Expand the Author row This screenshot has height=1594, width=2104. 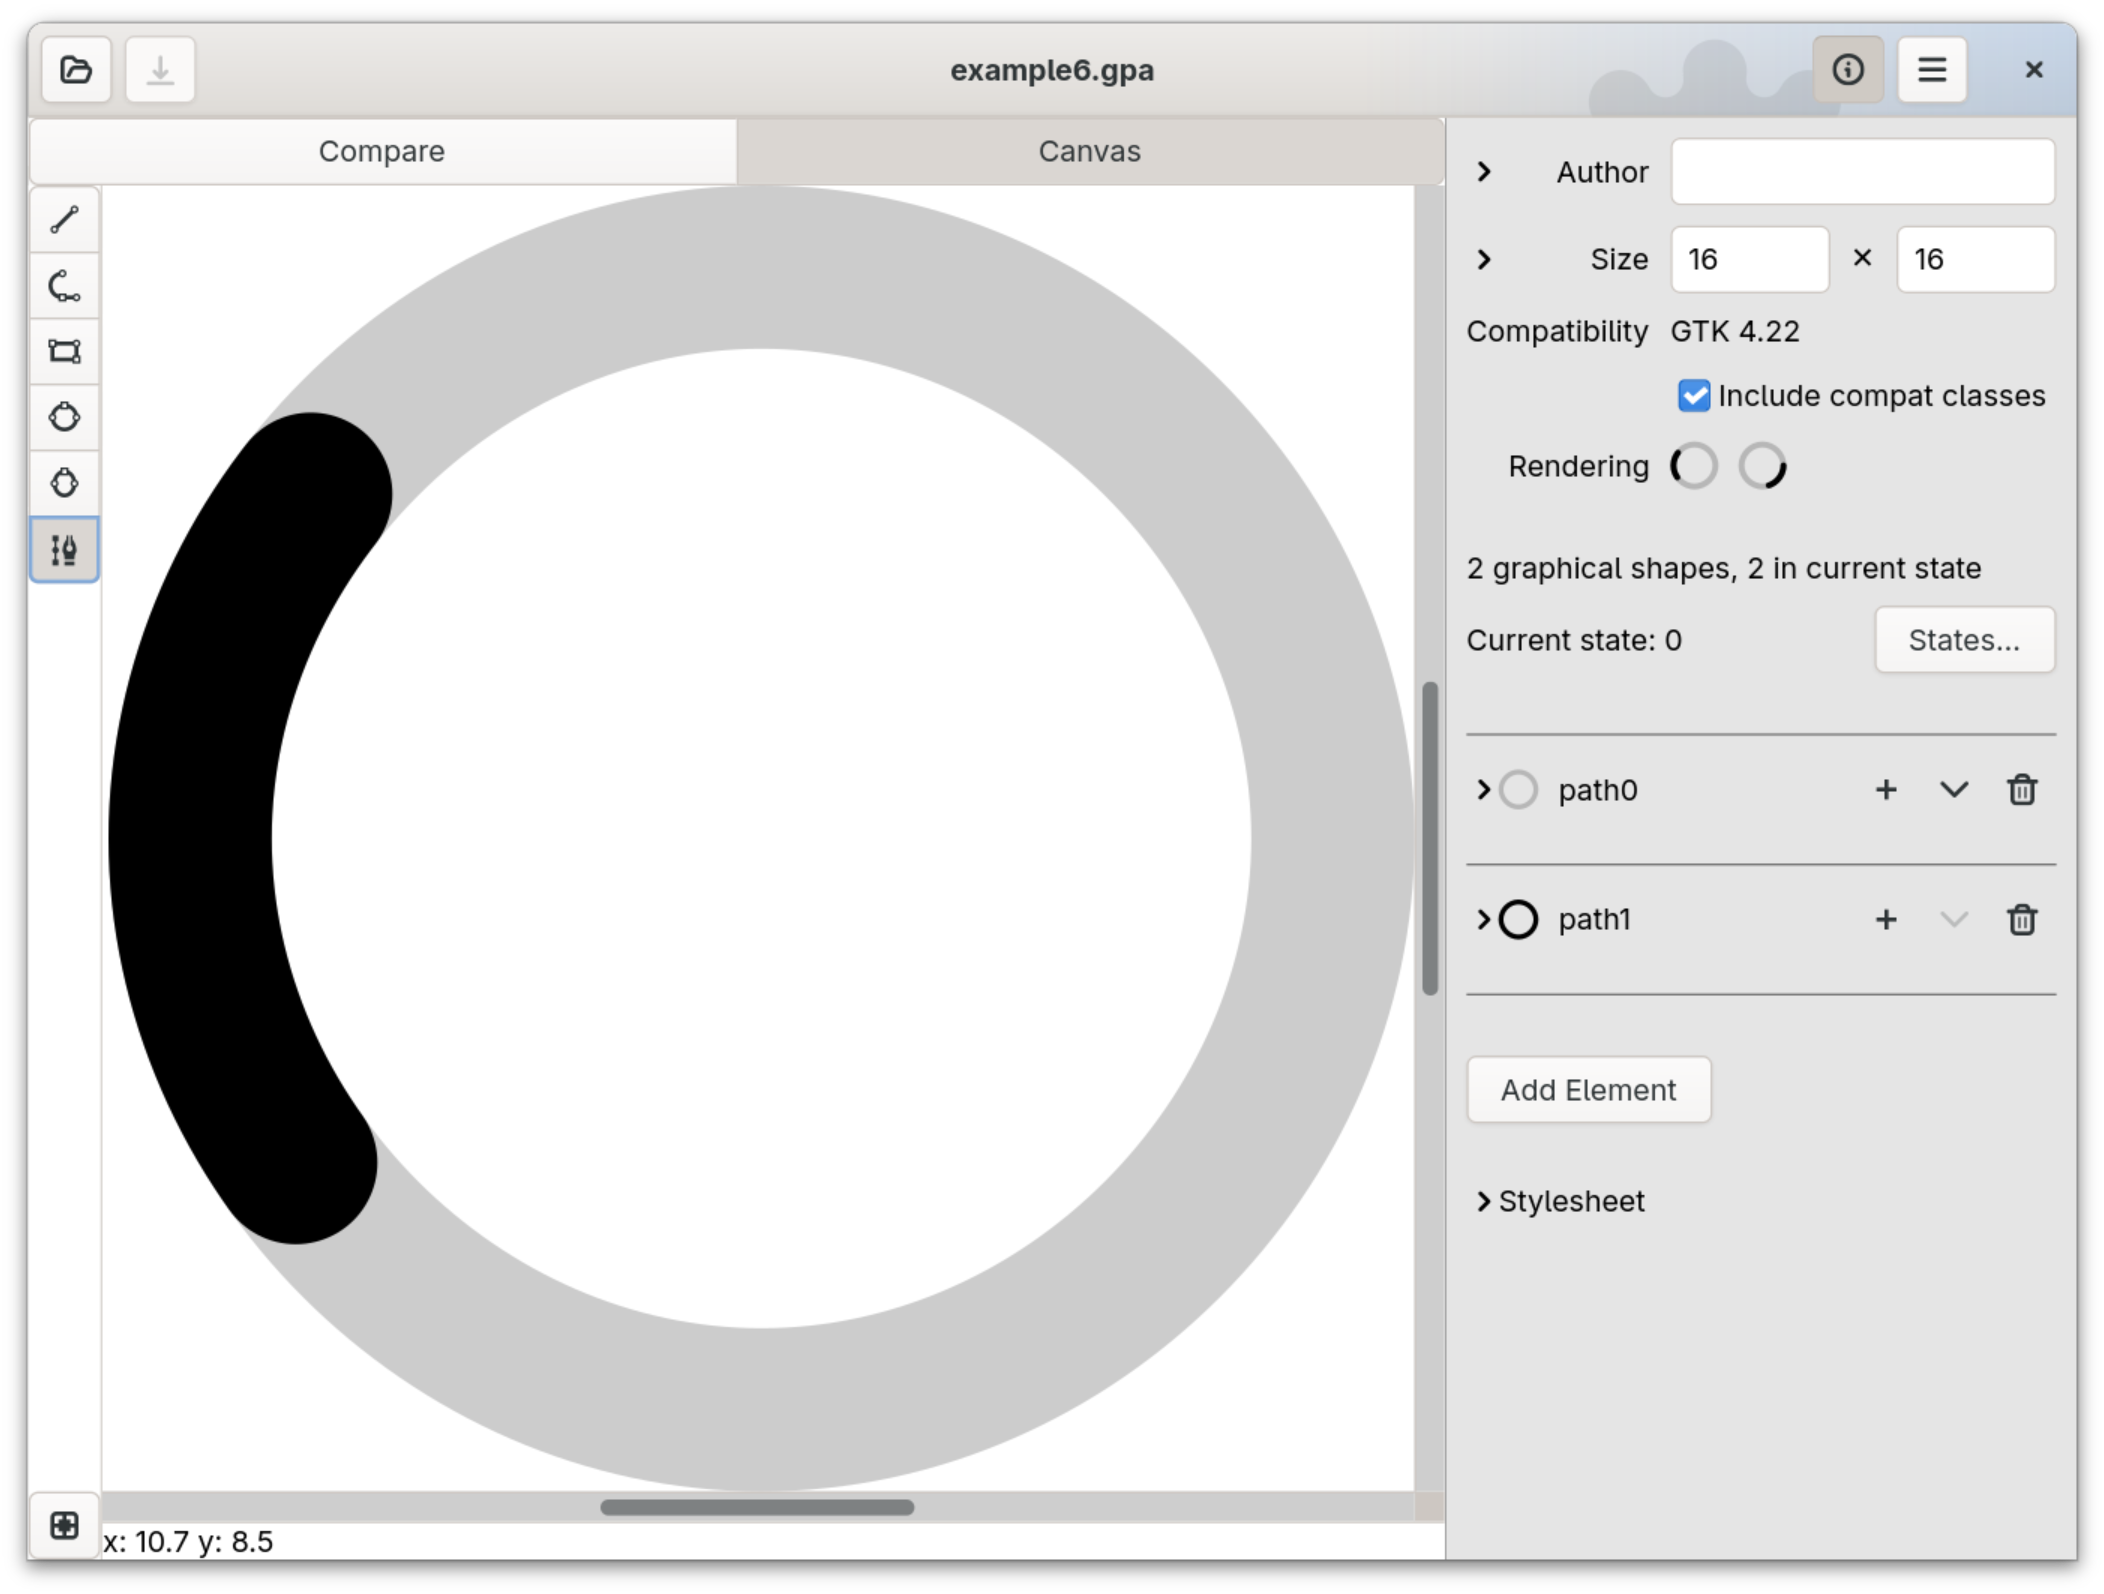point(1484,172)
